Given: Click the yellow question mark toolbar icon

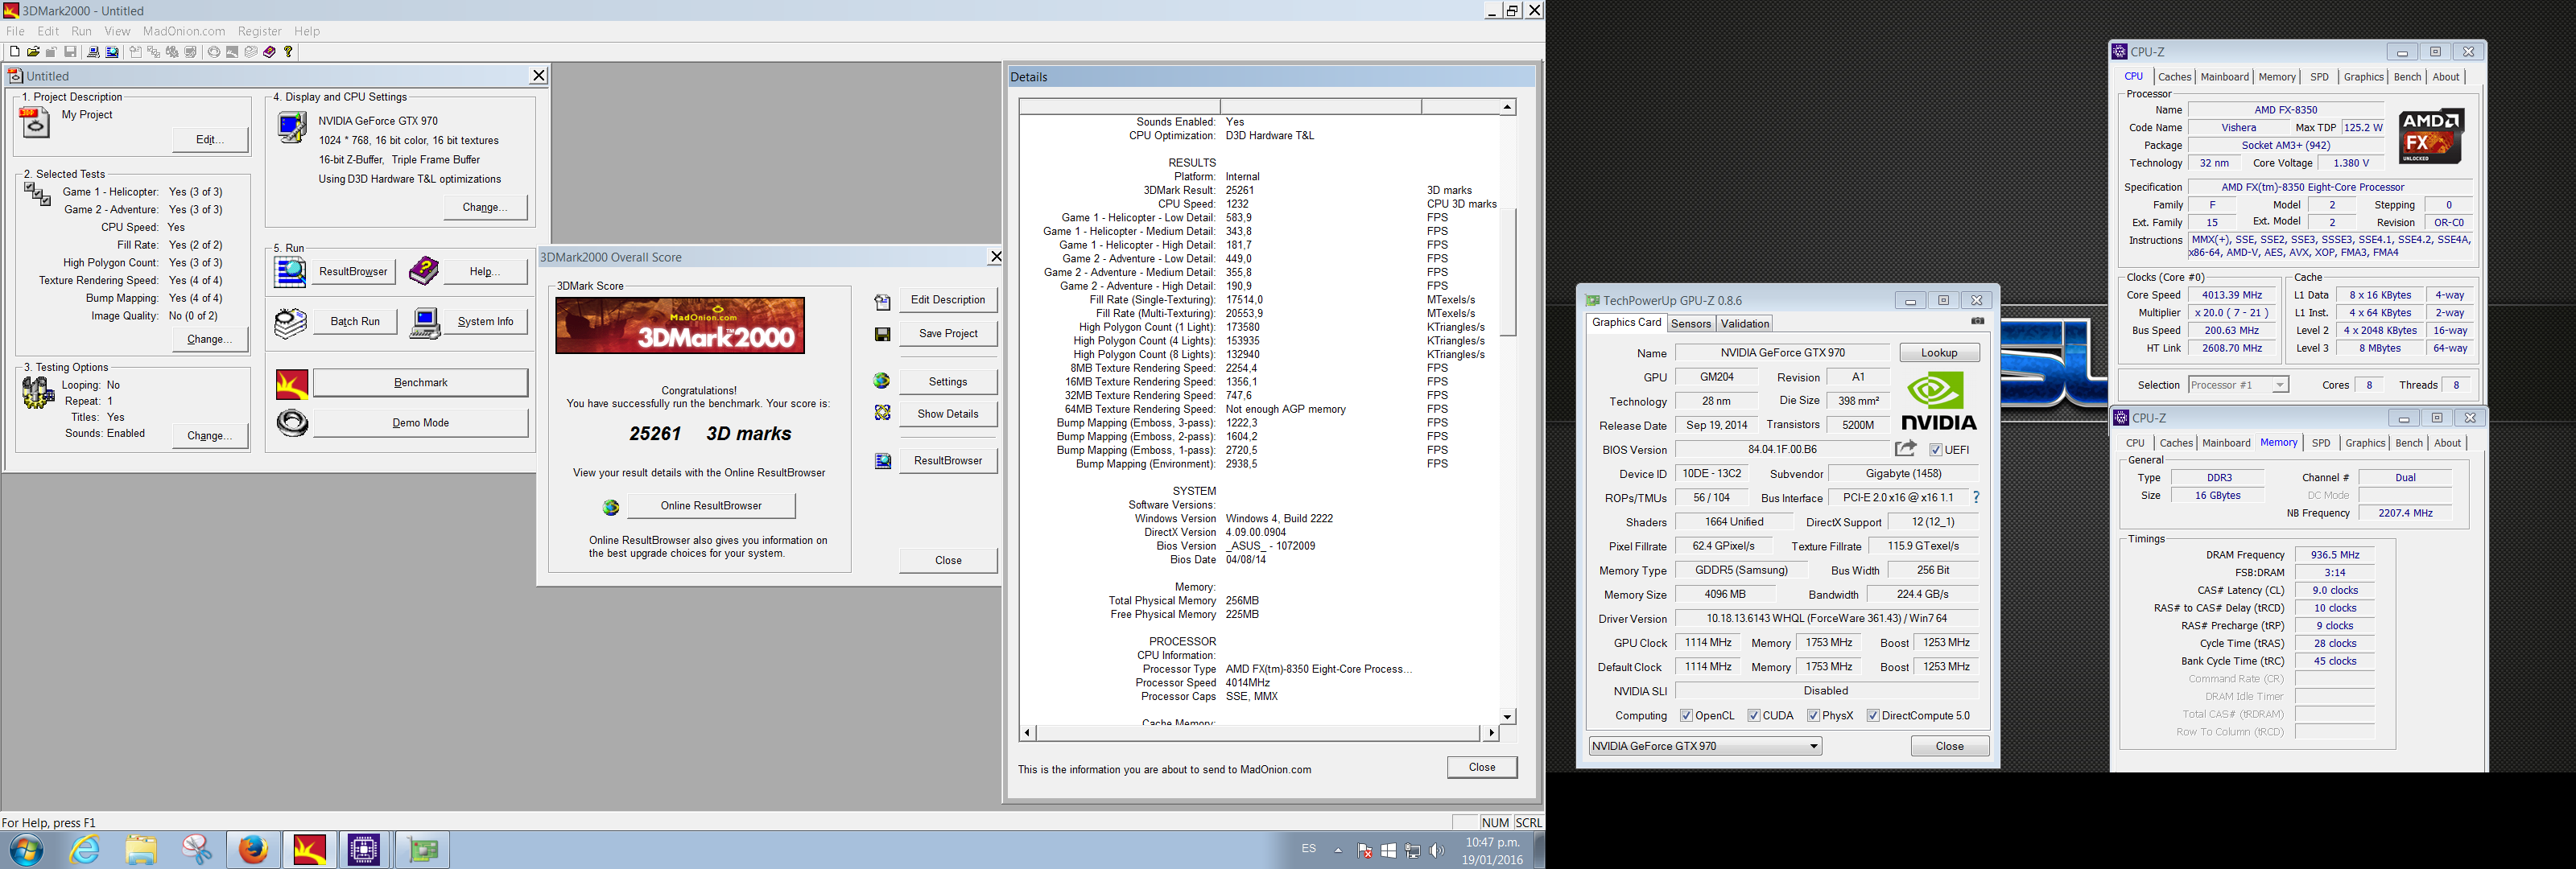Looking at the screenshot, I should (289, 52).
